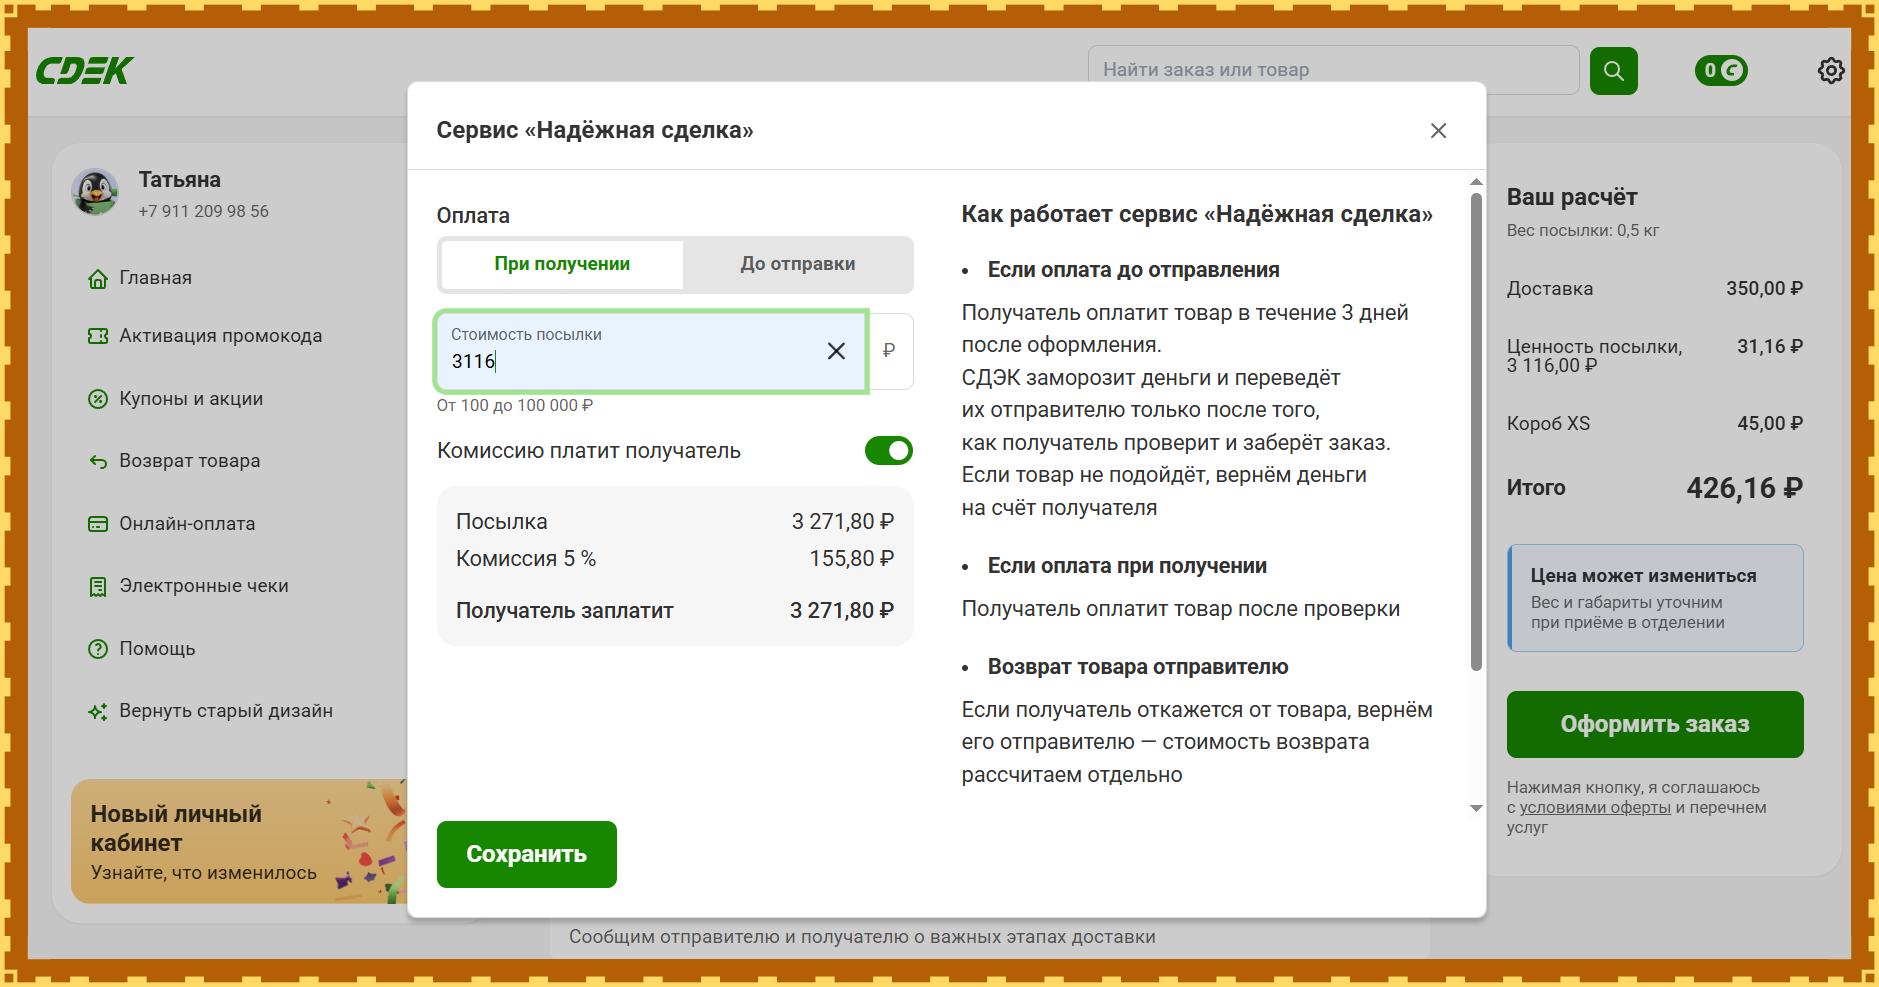Open the «условиями оферты» link
This screenshot has width=1879, height=987.
pyautogui.click(x=1595, y=808)
